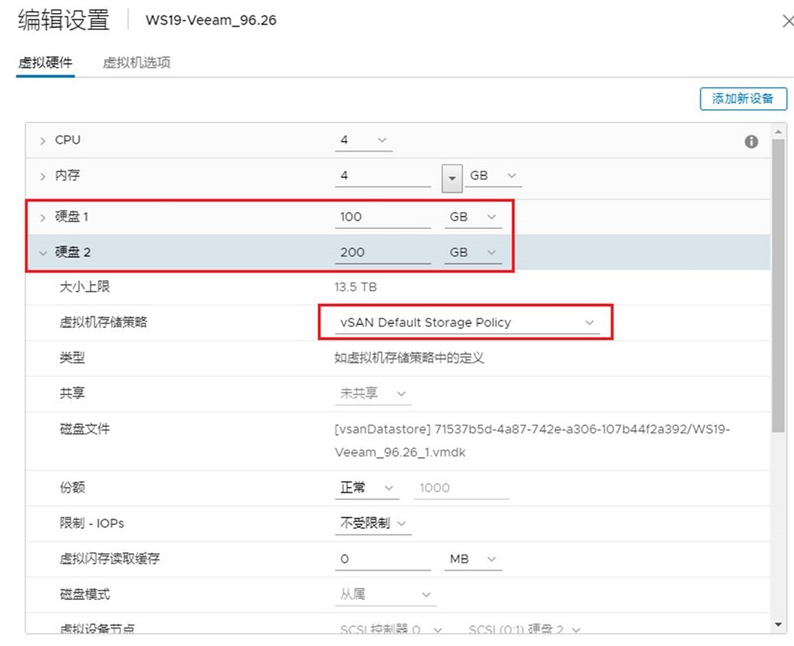The image size is (794, 646).
Task: Click the scrollbar down arrow
Action: click(x=779, y=624)
